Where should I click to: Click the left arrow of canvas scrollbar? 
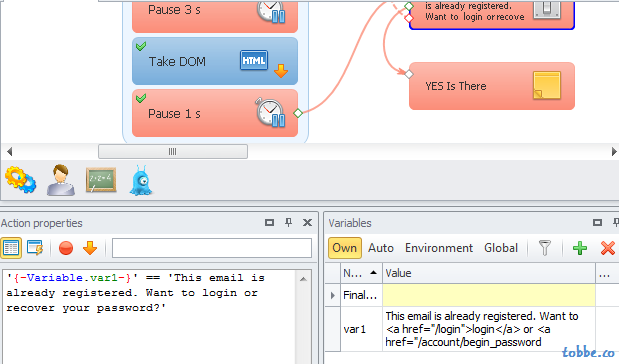(9, 152)
